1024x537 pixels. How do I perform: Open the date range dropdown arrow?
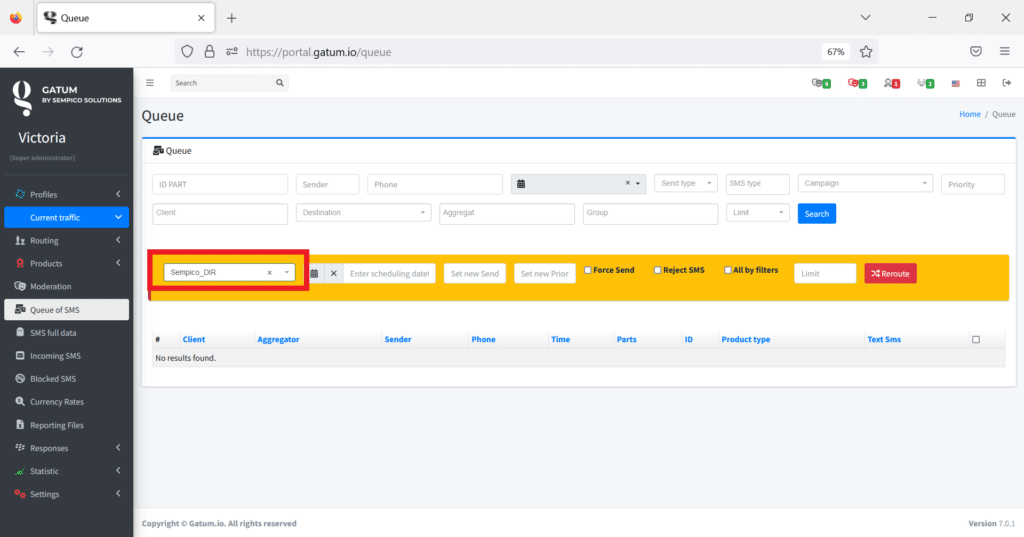(x=638, y=184)
